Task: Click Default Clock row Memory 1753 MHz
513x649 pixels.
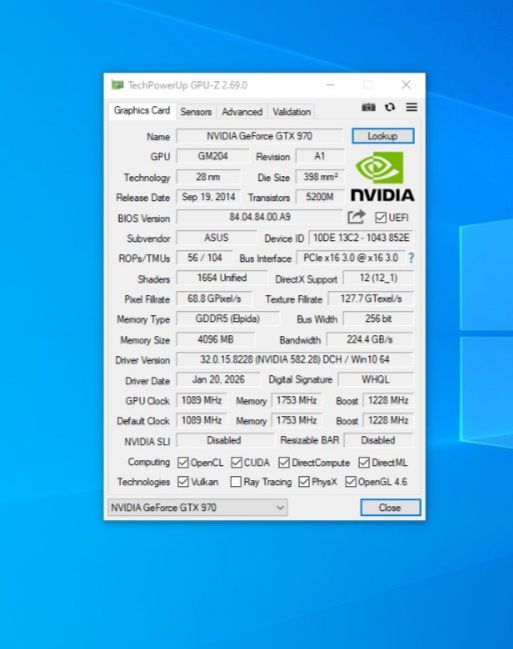Action: click(x=296, y=420)
